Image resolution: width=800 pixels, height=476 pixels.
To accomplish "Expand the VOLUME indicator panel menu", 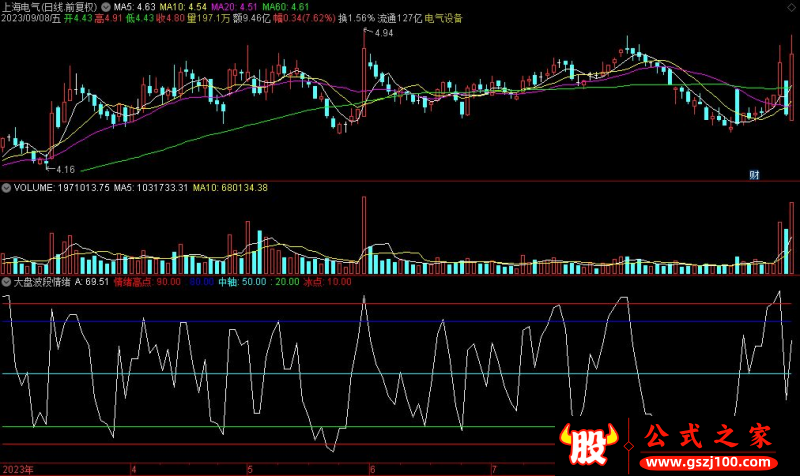I will 6,187.
